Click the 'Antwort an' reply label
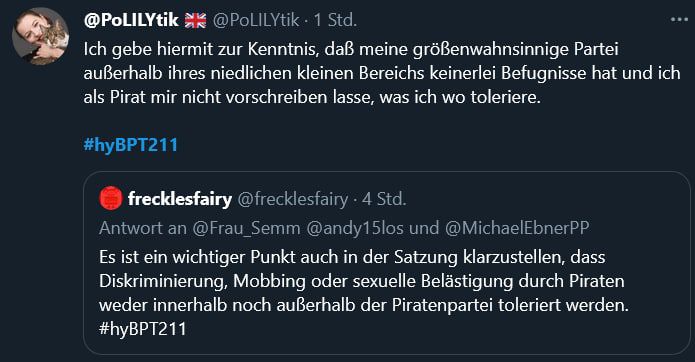 tap(143, 228)
